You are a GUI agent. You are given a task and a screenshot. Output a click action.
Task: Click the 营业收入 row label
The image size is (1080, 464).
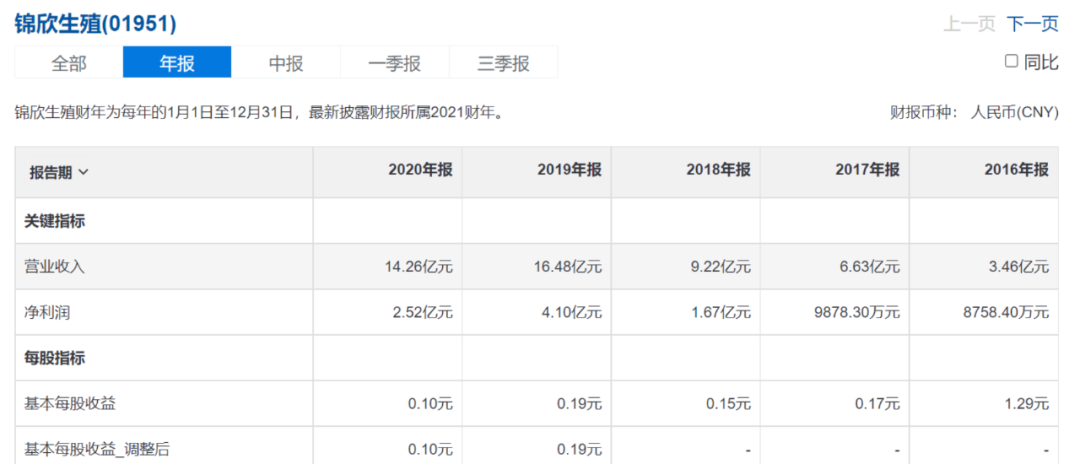point(55,266)
